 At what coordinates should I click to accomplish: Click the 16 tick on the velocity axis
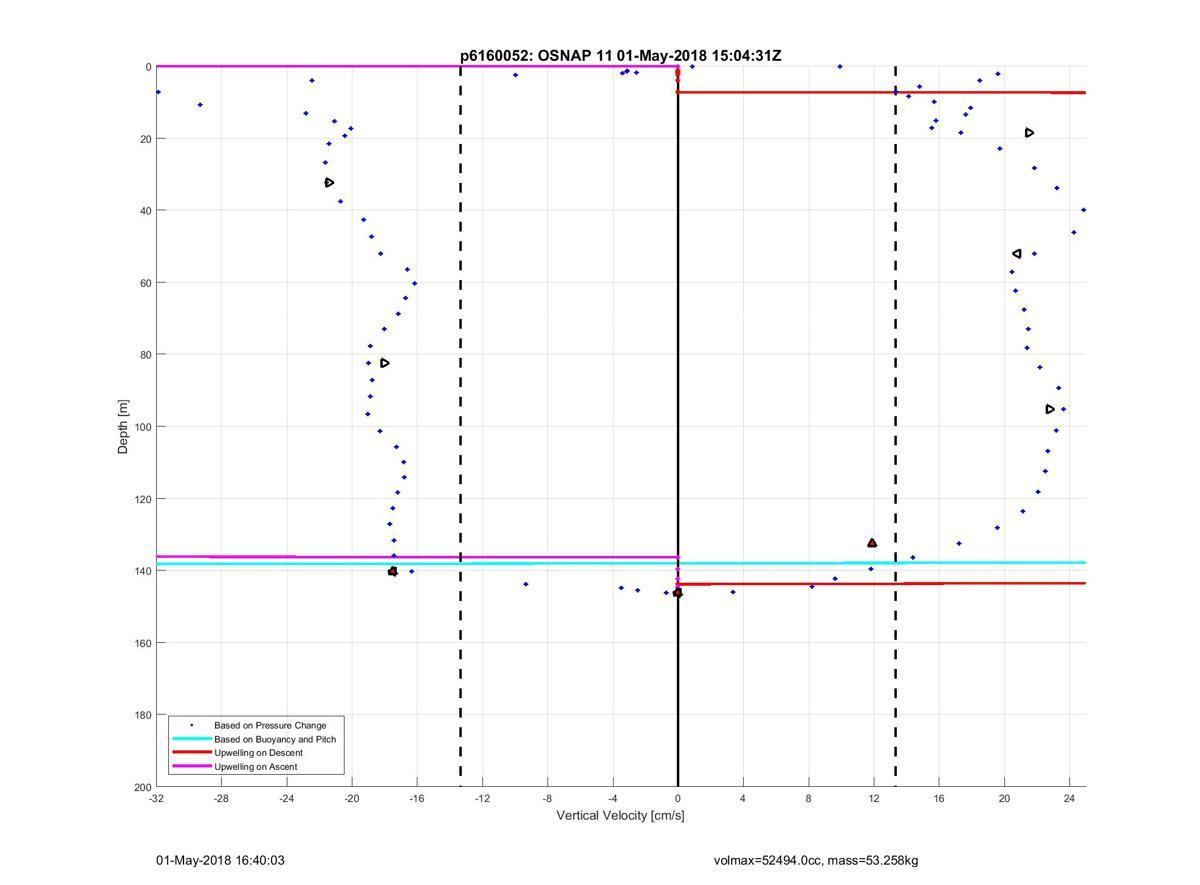pos(939,798)
